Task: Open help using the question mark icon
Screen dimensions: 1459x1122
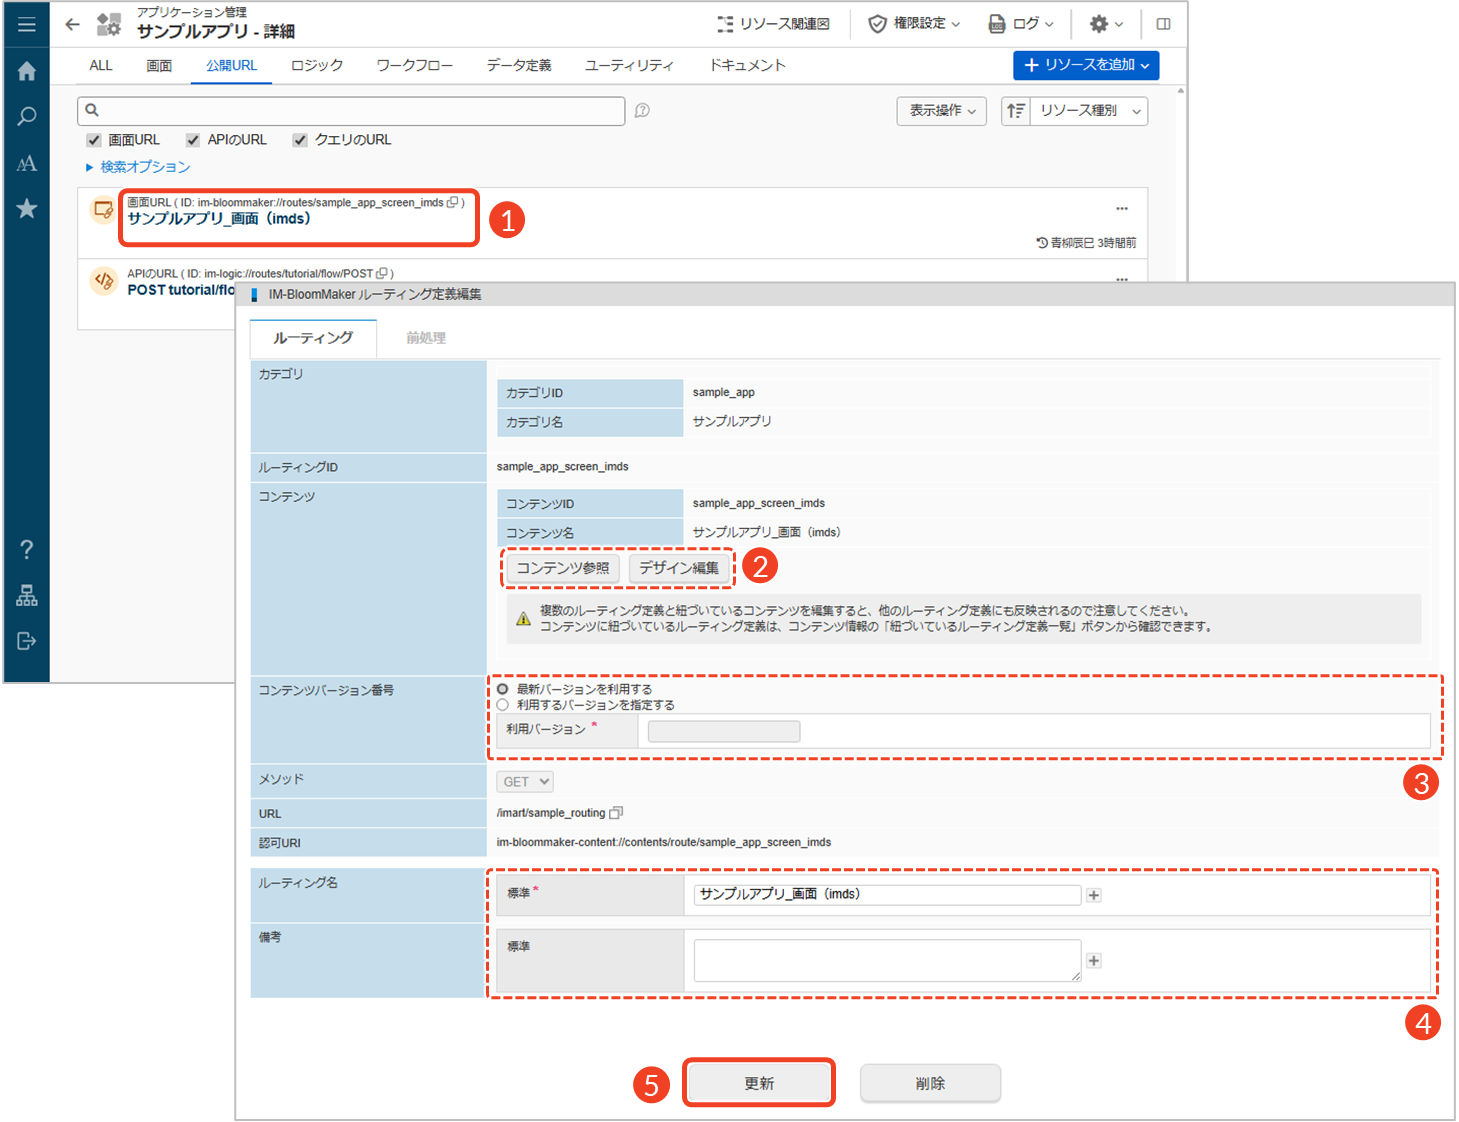Action: click(27, 549)
